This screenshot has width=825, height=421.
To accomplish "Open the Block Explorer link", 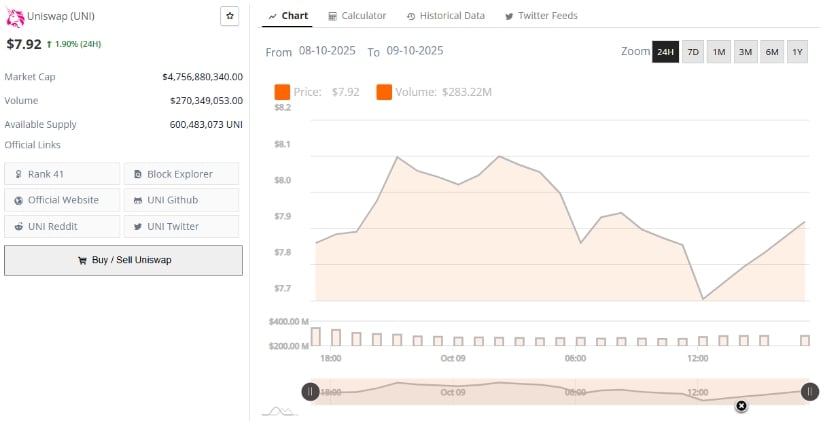I will click(x=181, y=174).
